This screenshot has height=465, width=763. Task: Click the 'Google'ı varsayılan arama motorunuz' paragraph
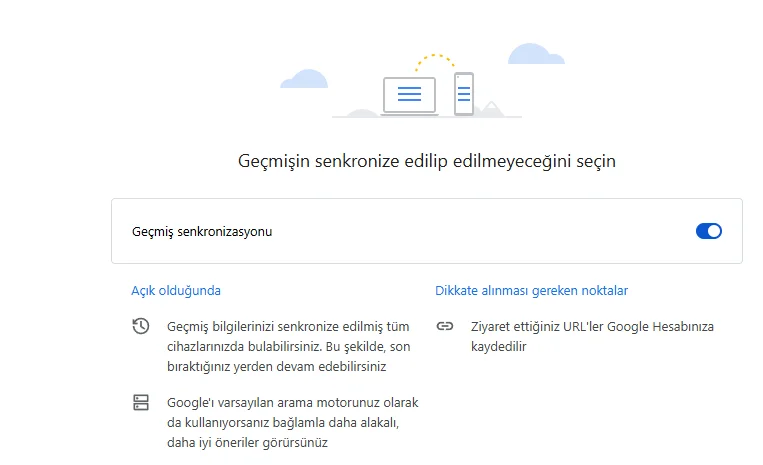[292, 423]
